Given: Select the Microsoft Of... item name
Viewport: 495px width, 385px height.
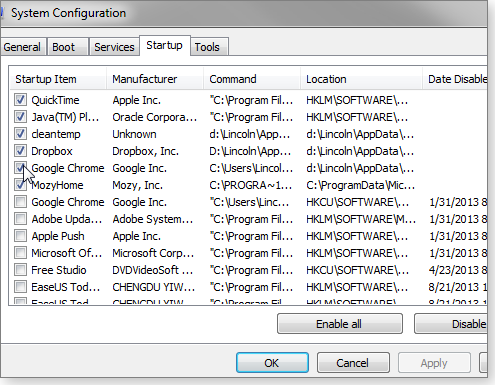Looking at the screenshot, I should [x=66, y=253].
